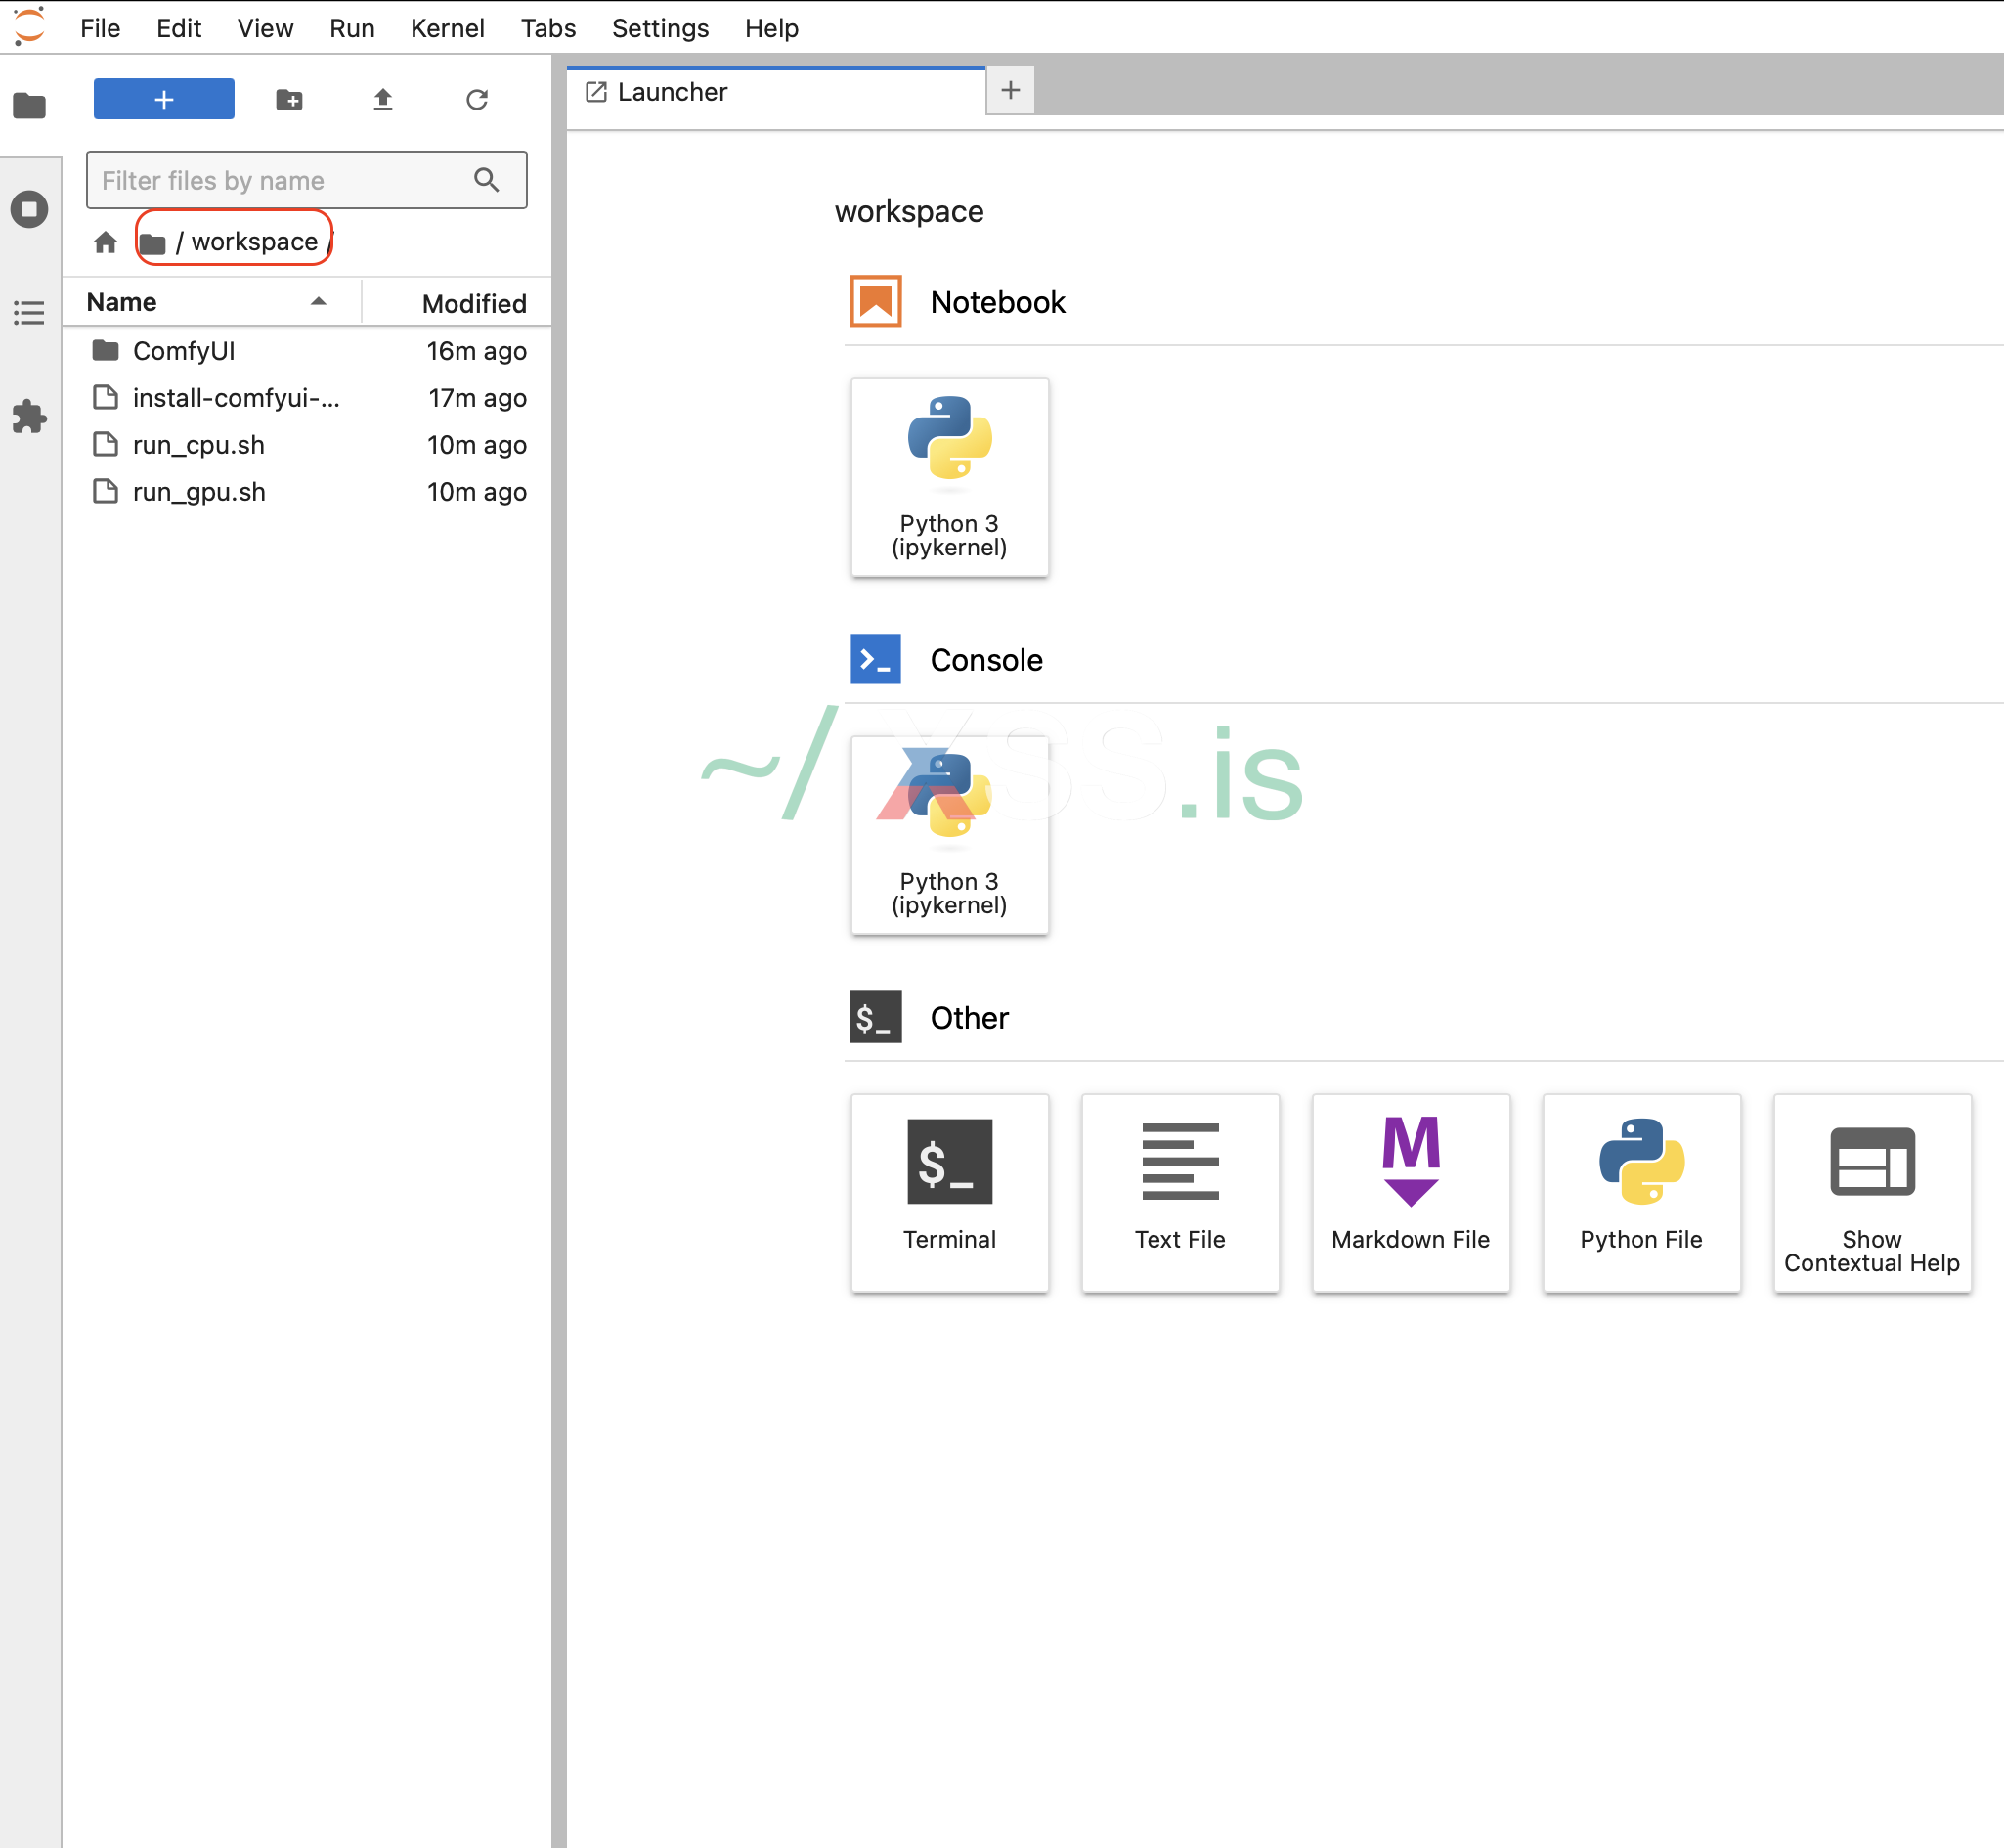Open the Kernel menu
The width and height of the screenshot is (2004, 1848).
point(447,28)
